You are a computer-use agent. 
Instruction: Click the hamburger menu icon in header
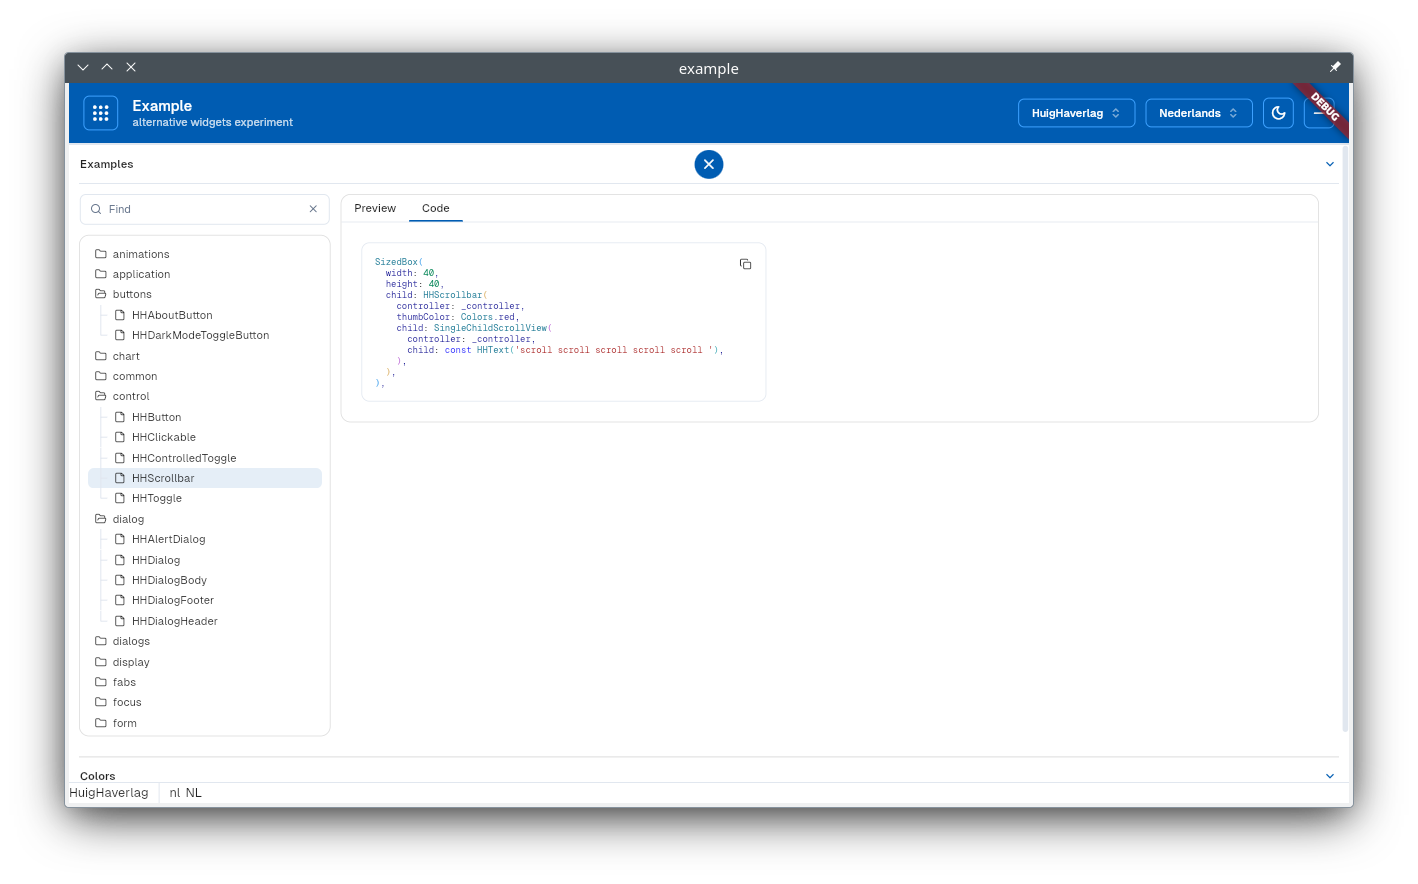1318,113
